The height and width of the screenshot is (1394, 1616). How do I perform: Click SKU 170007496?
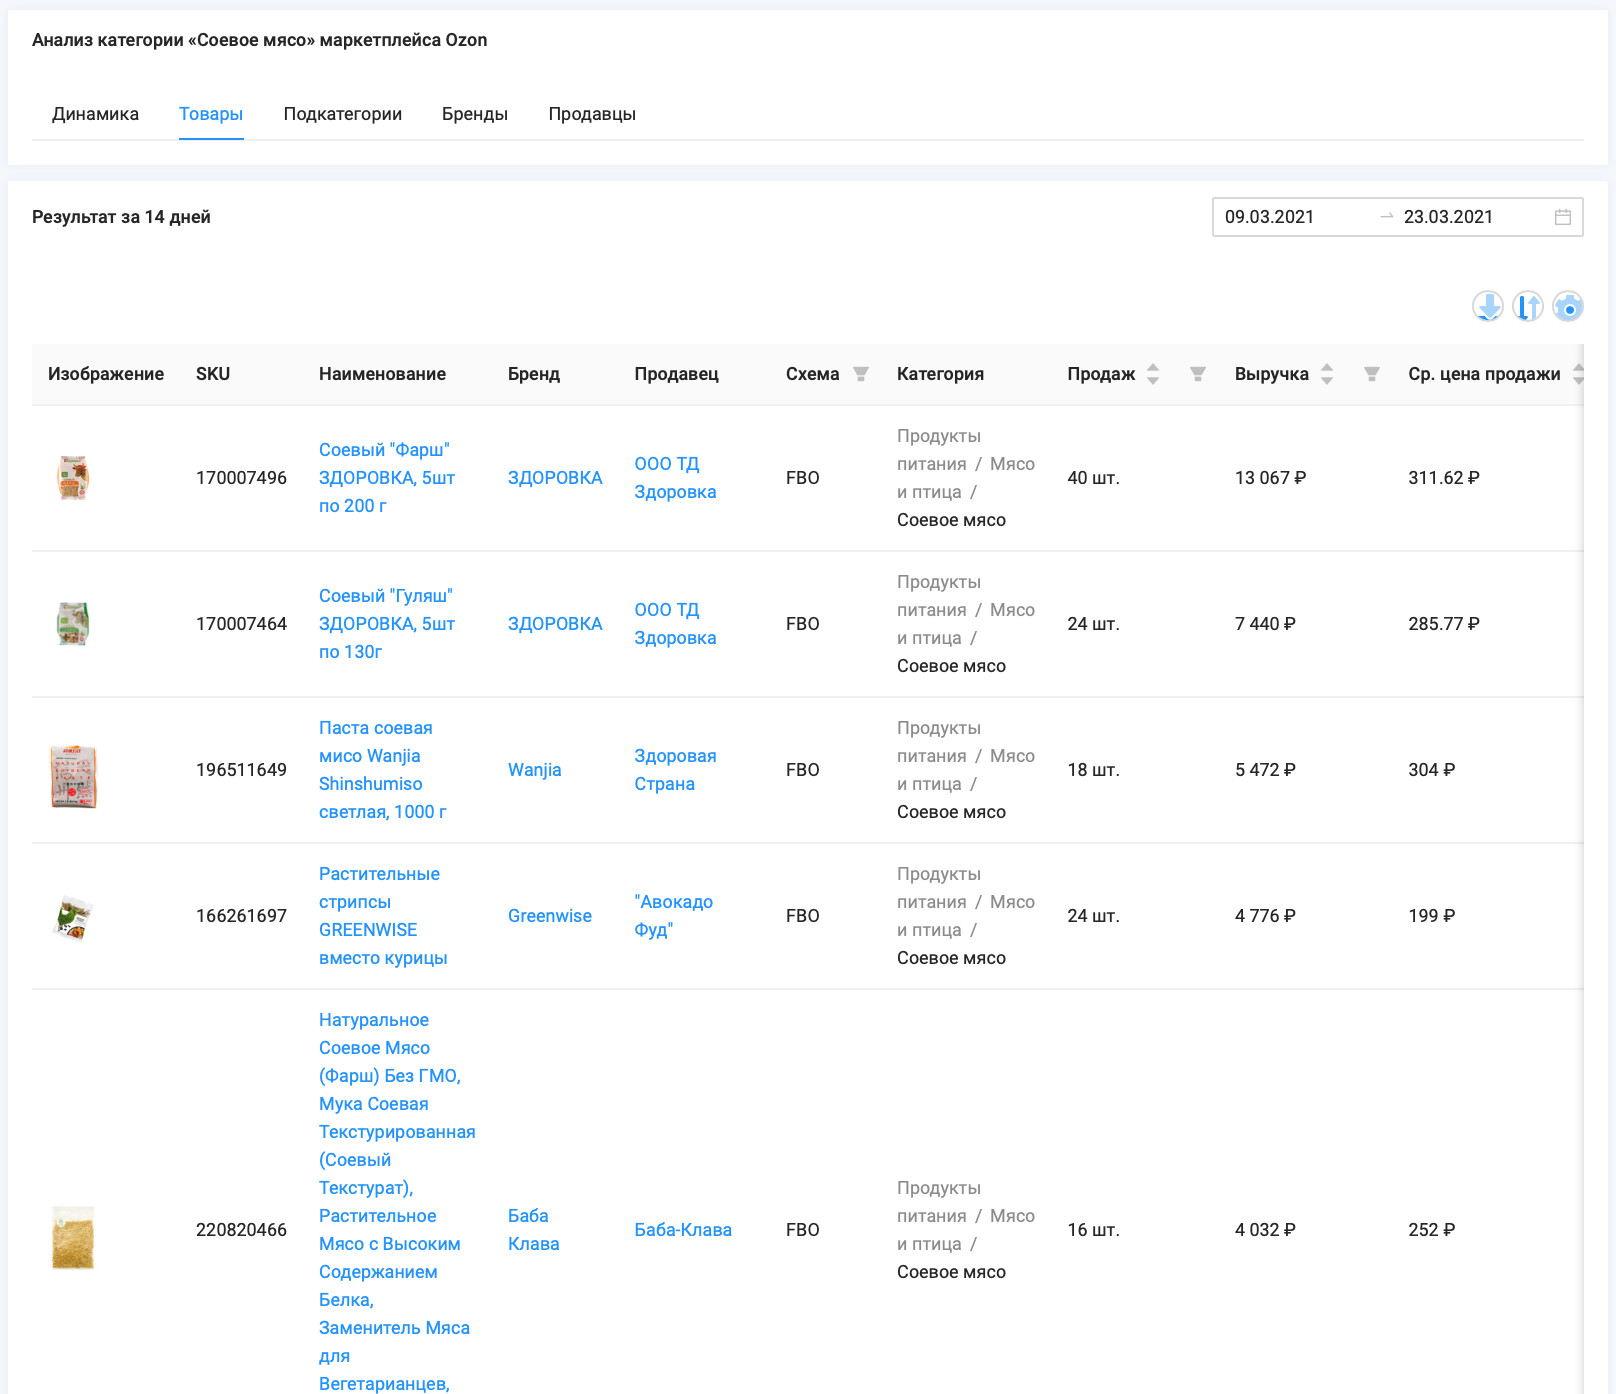[x=241, y=478]
